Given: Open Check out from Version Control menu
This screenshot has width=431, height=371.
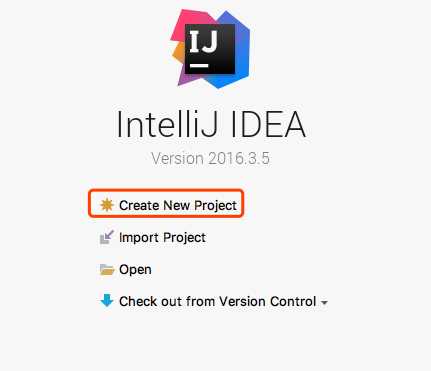Looking at the screenshot, I should point(217,301).
